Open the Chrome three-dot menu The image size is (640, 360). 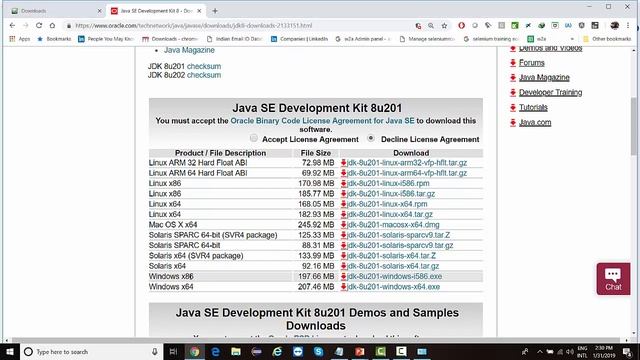(x=628, y=25)
